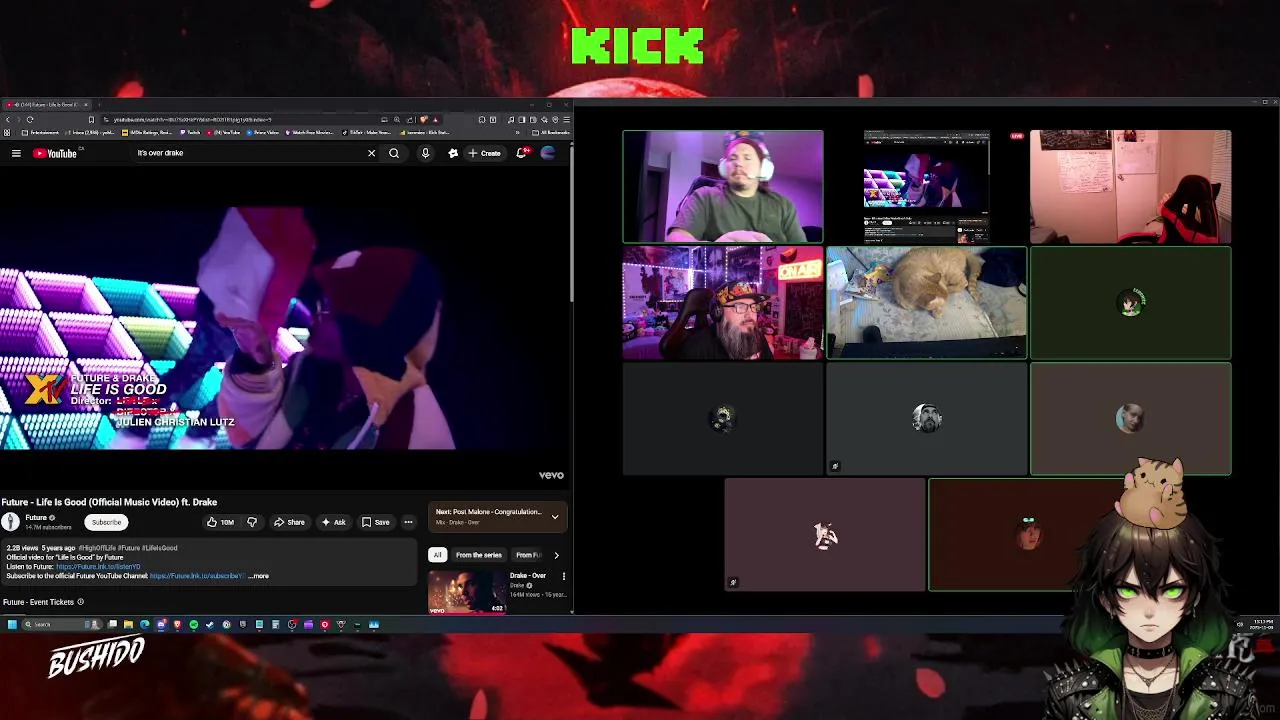1280x720 pixels.
Task: Open the Prime Video bookmark
Action: coord(263,132)
